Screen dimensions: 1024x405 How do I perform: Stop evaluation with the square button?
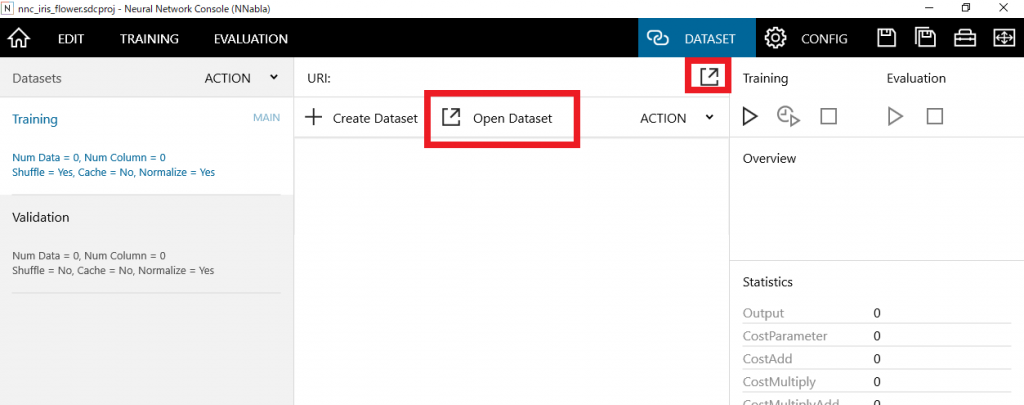click(x=934, y=117)
